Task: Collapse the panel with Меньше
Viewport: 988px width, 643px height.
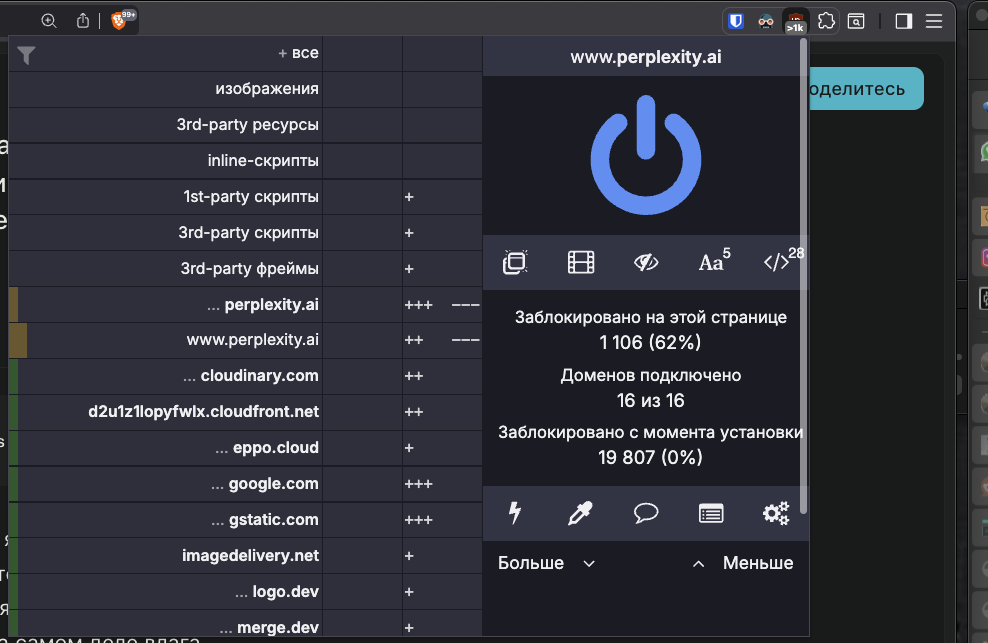Action: coord(743,563)
